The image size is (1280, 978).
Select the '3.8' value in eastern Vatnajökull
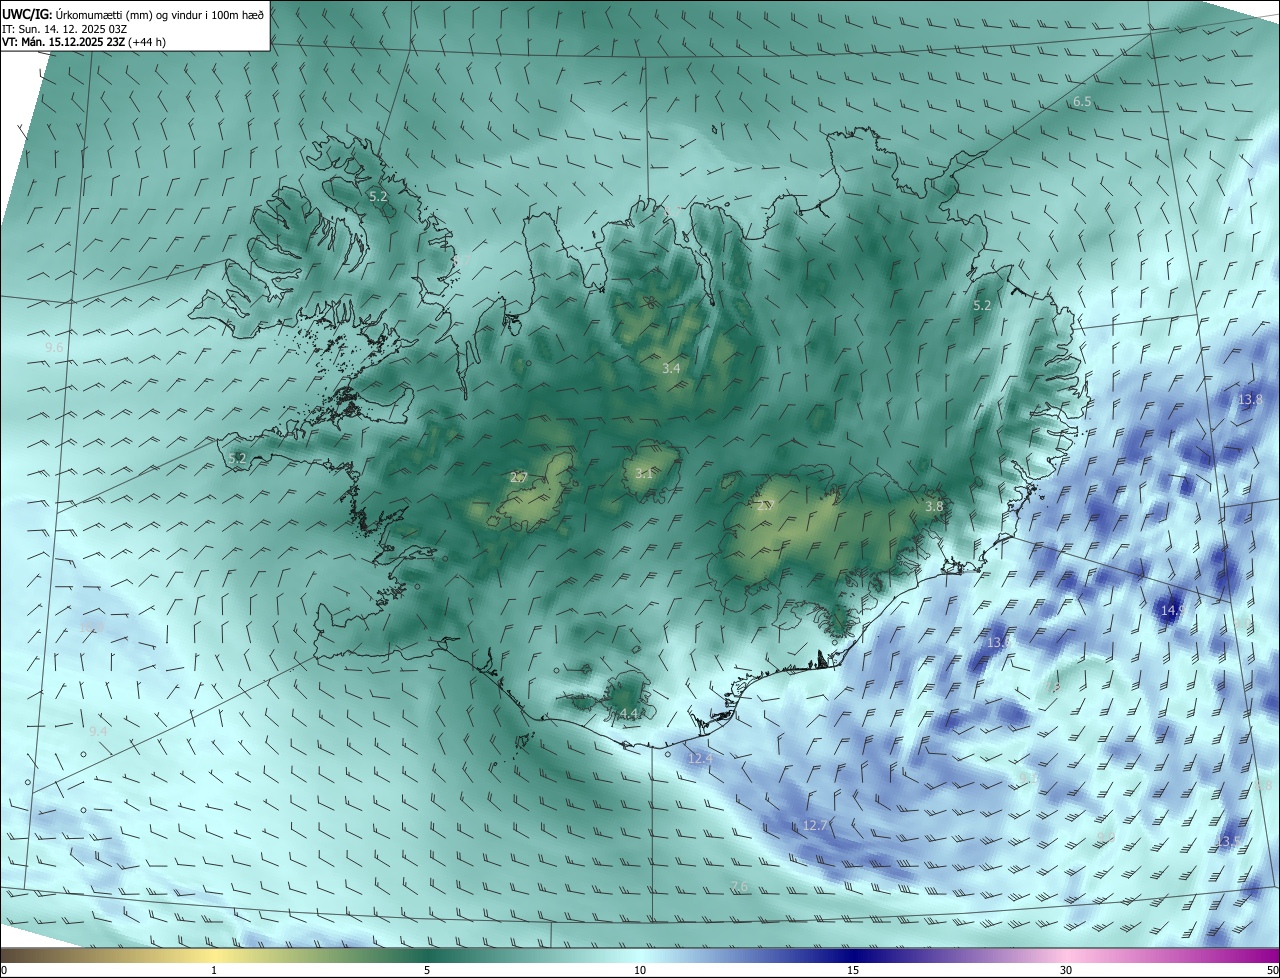click(934, 507)
